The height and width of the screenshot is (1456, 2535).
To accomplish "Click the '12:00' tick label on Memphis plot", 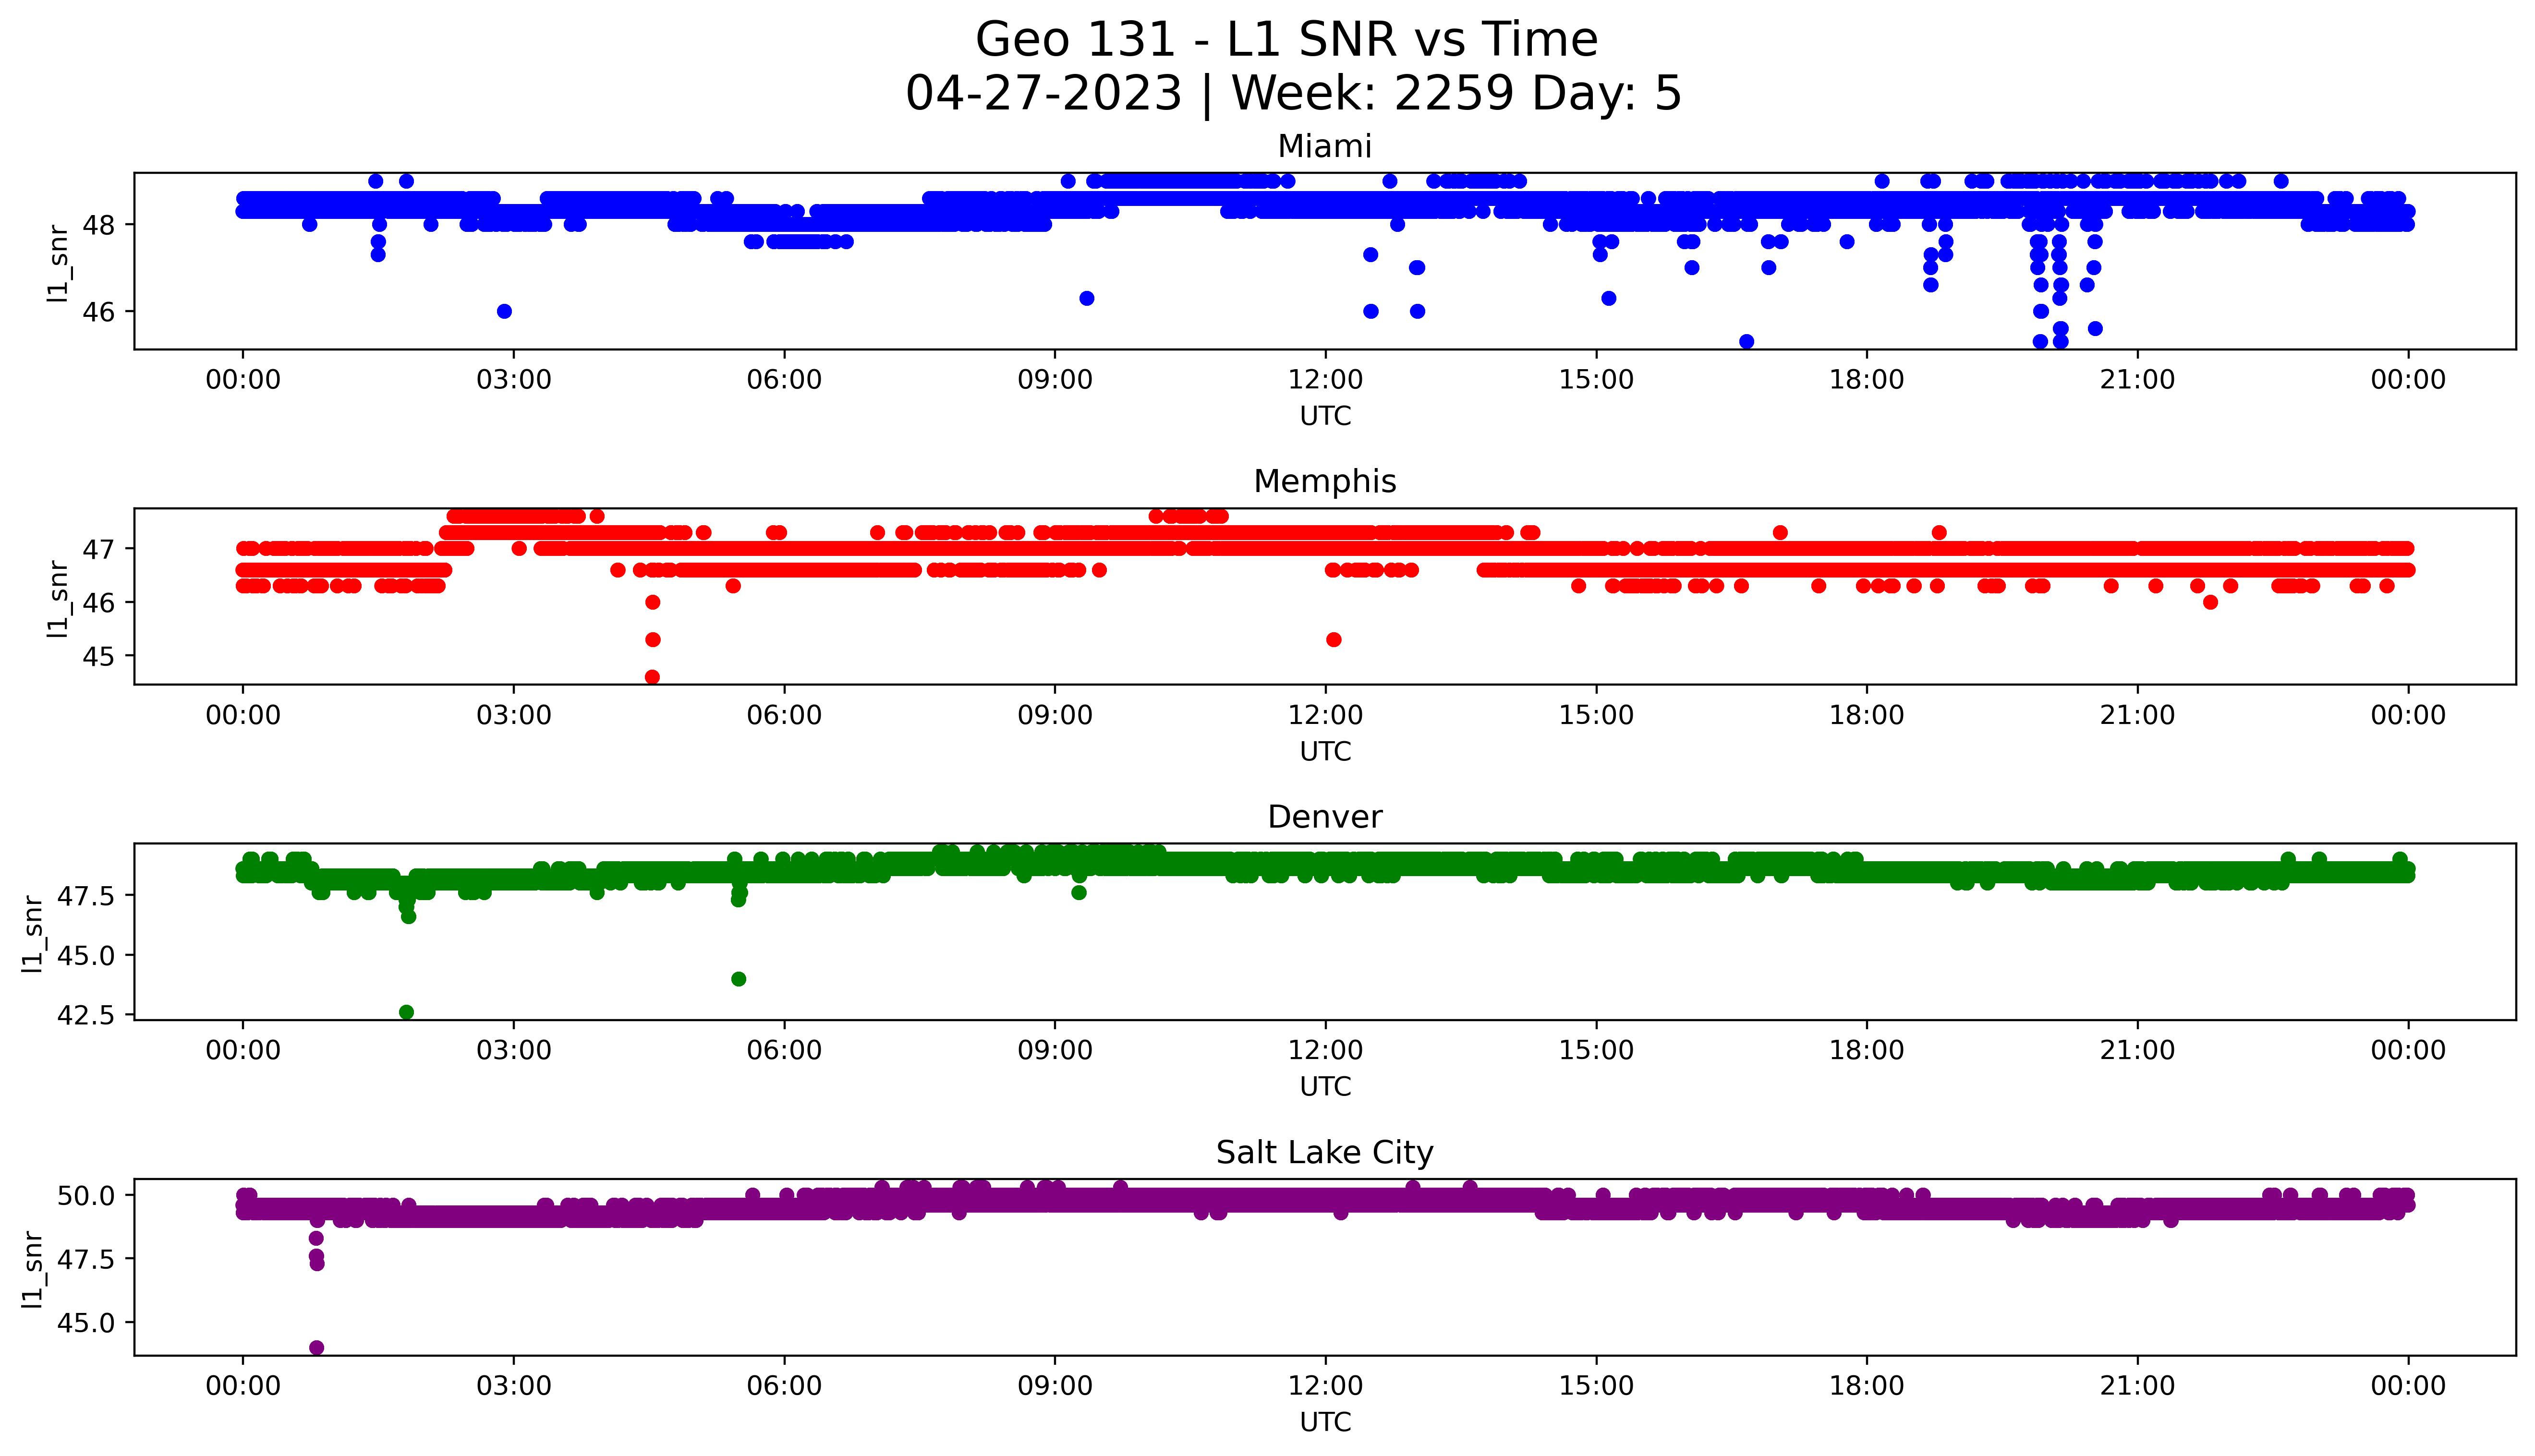I will pos(1325,715).
